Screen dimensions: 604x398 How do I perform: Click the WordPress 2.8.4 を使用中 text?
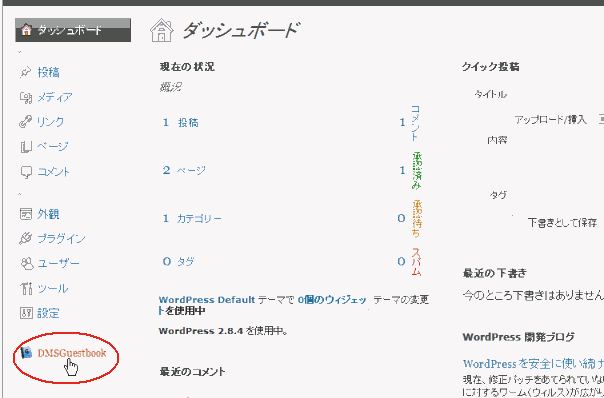223,331
